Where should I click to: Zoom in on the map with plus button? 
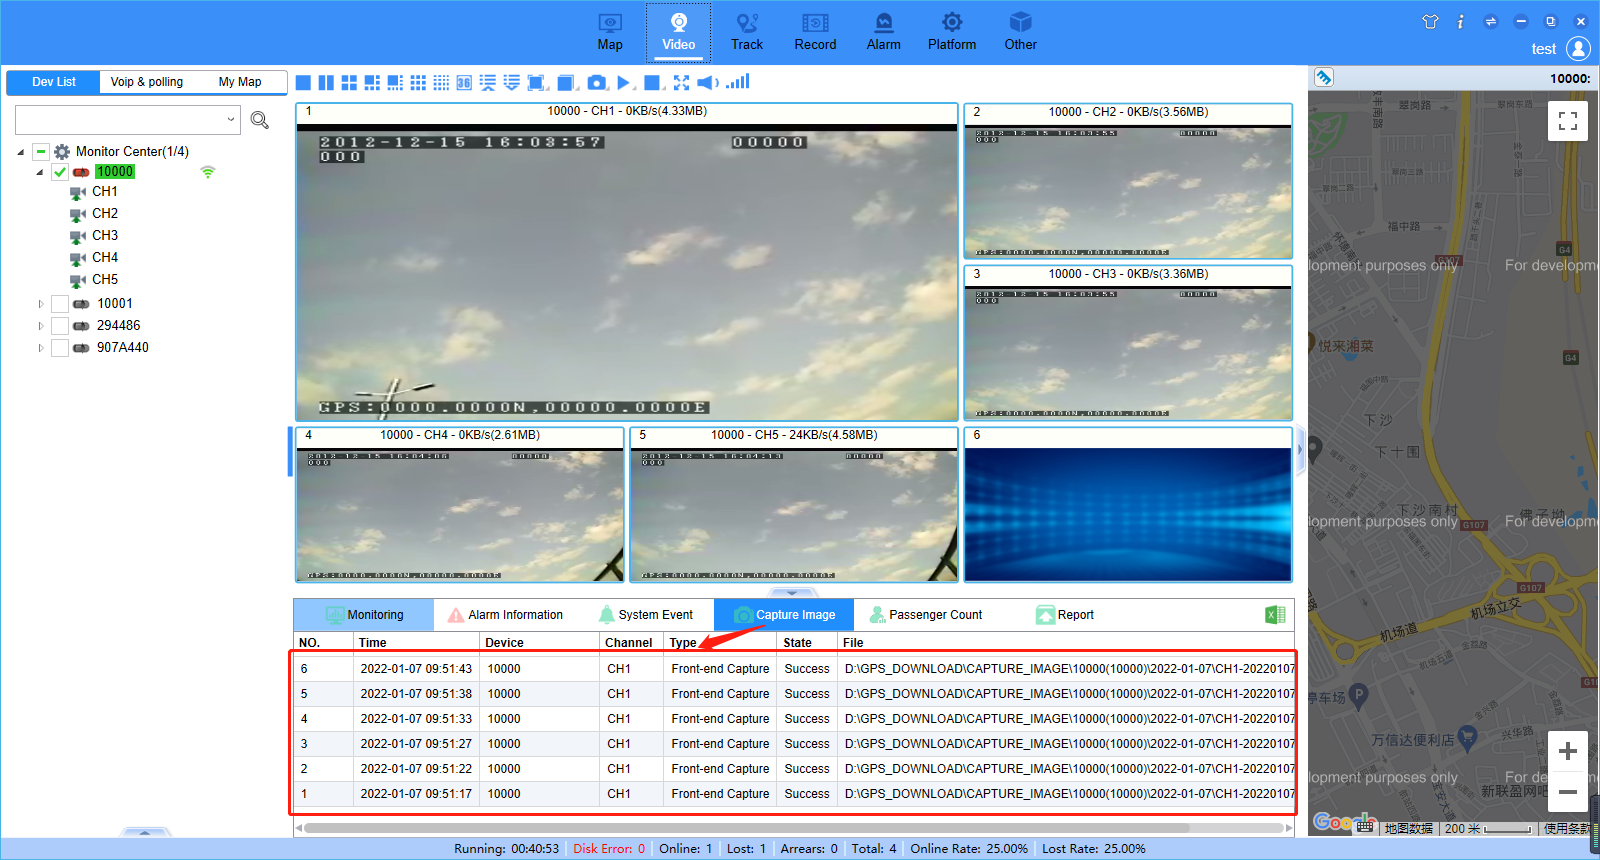(x=1567, y=751)
